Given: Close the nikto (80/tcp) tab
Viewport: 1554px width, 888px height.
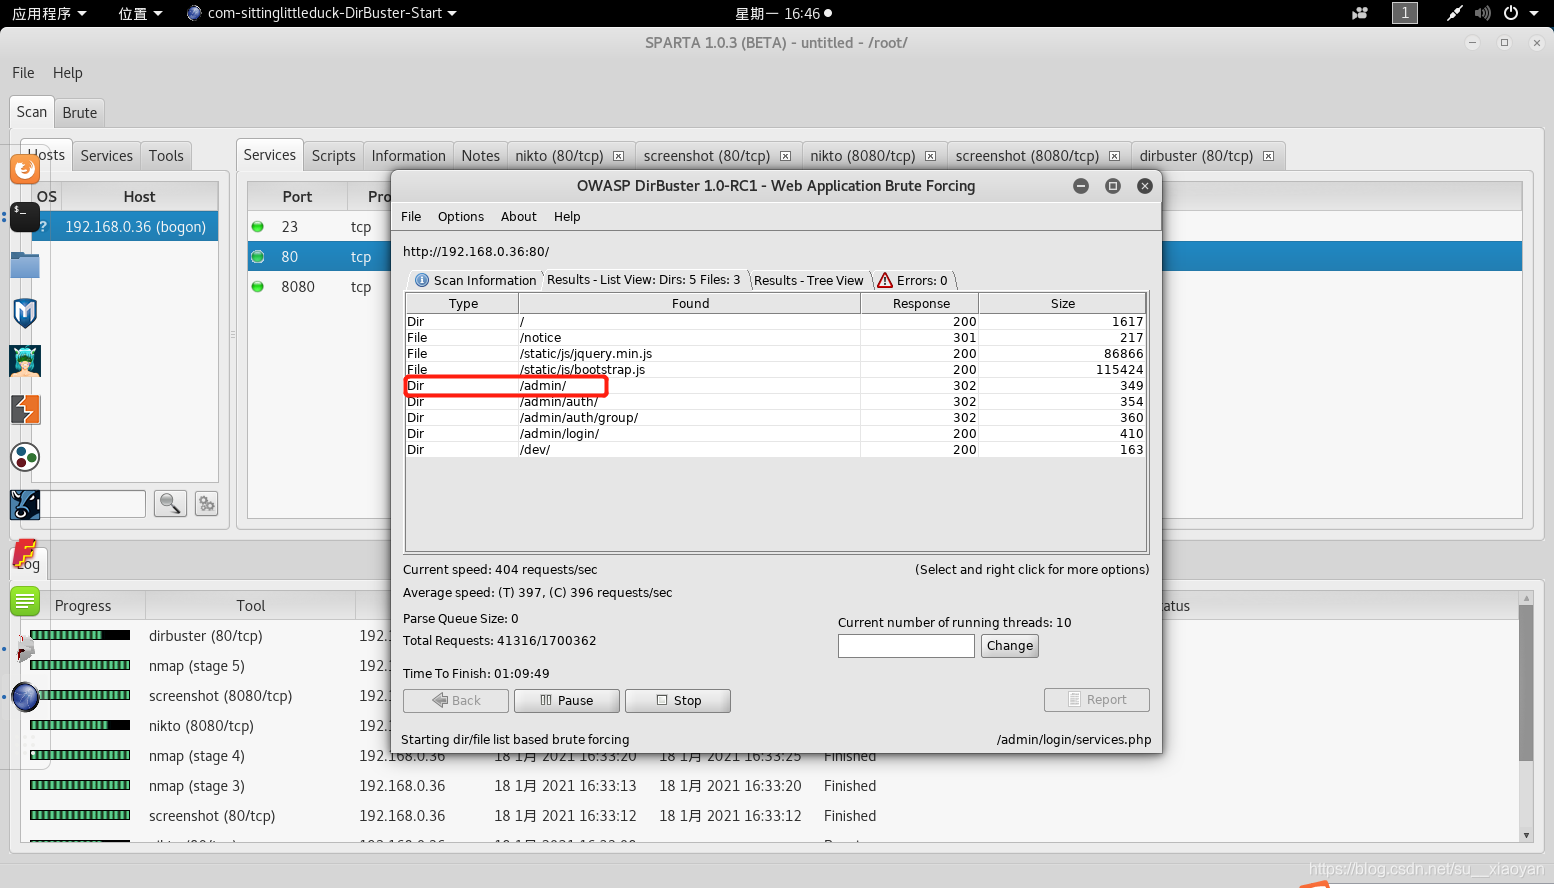Looking at the screenshot, I should [x=619, y=156].
